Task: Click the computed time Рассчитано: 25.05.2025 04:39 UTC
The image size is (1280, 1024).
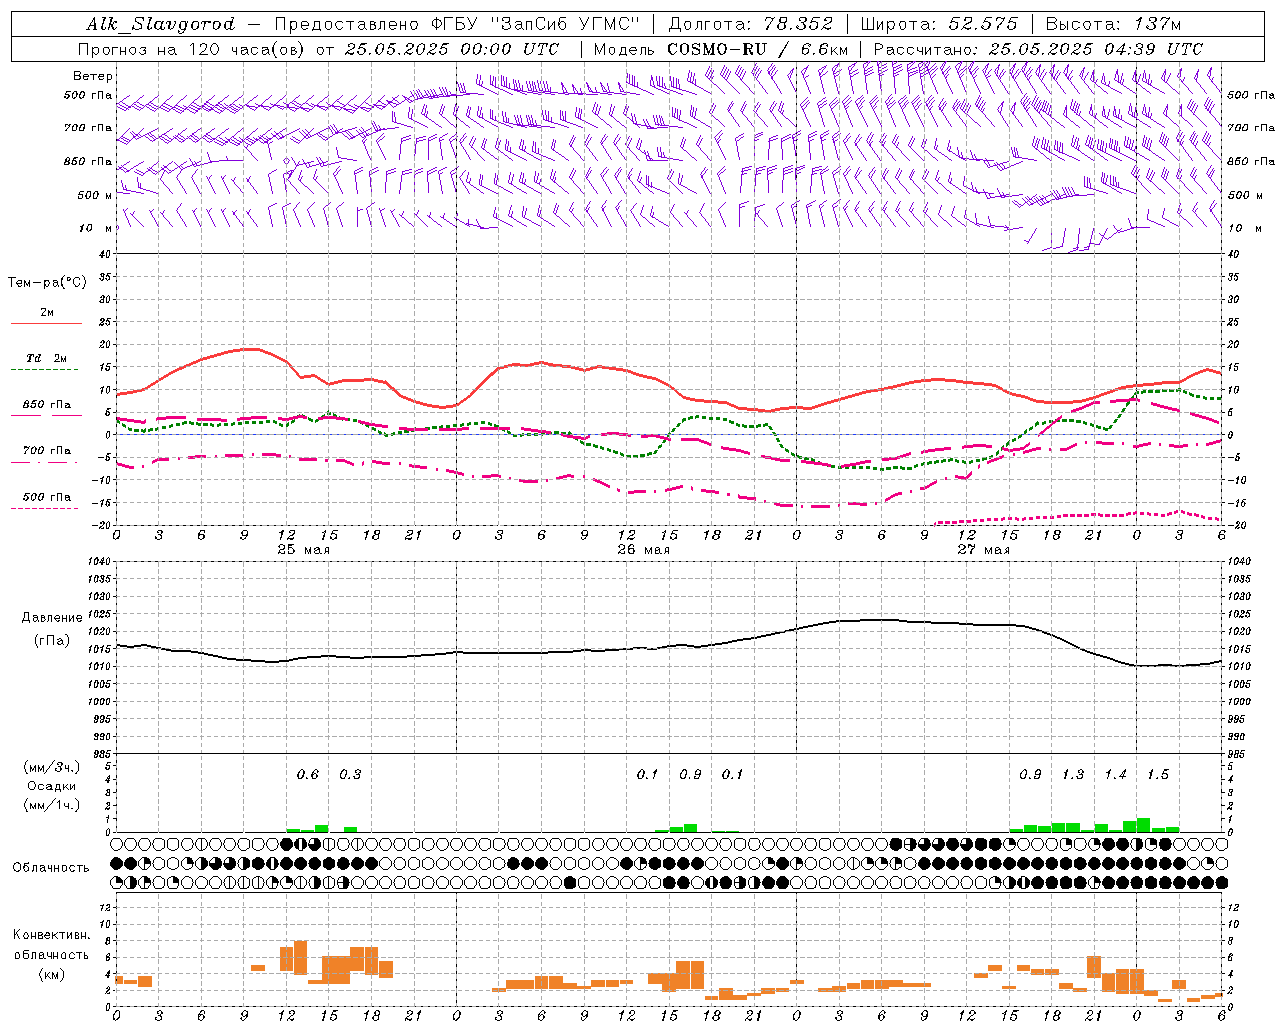Action: (x=1038, y=49)
